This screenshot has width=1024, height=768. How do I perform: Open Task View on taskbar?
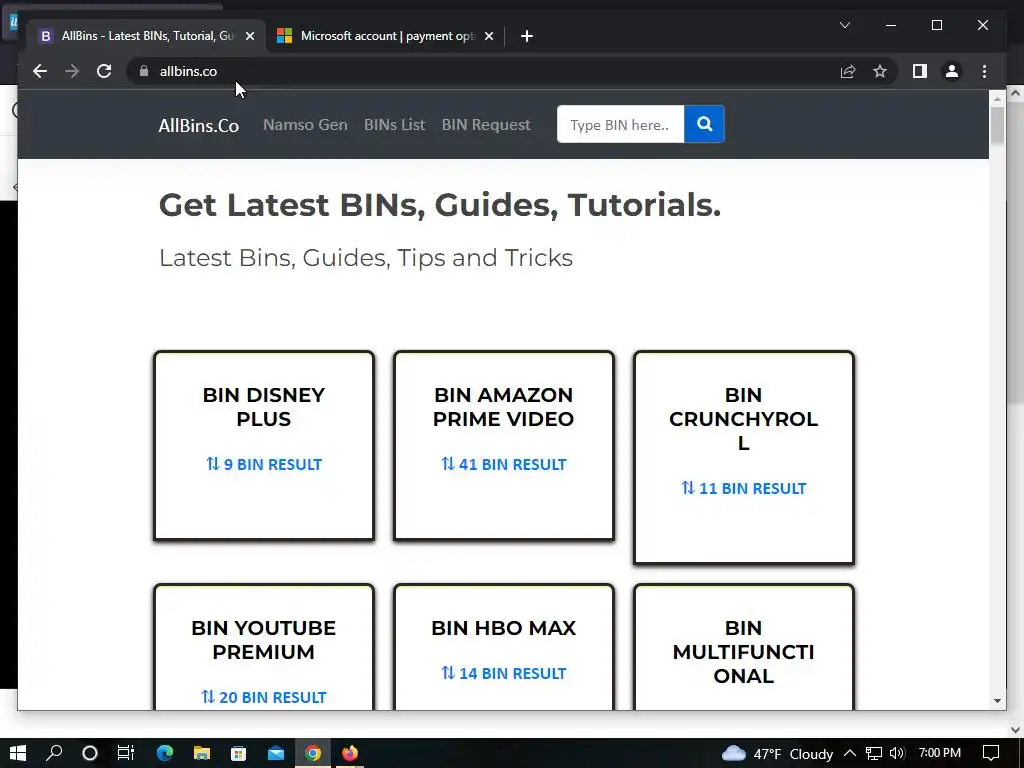tap(126, 753)
